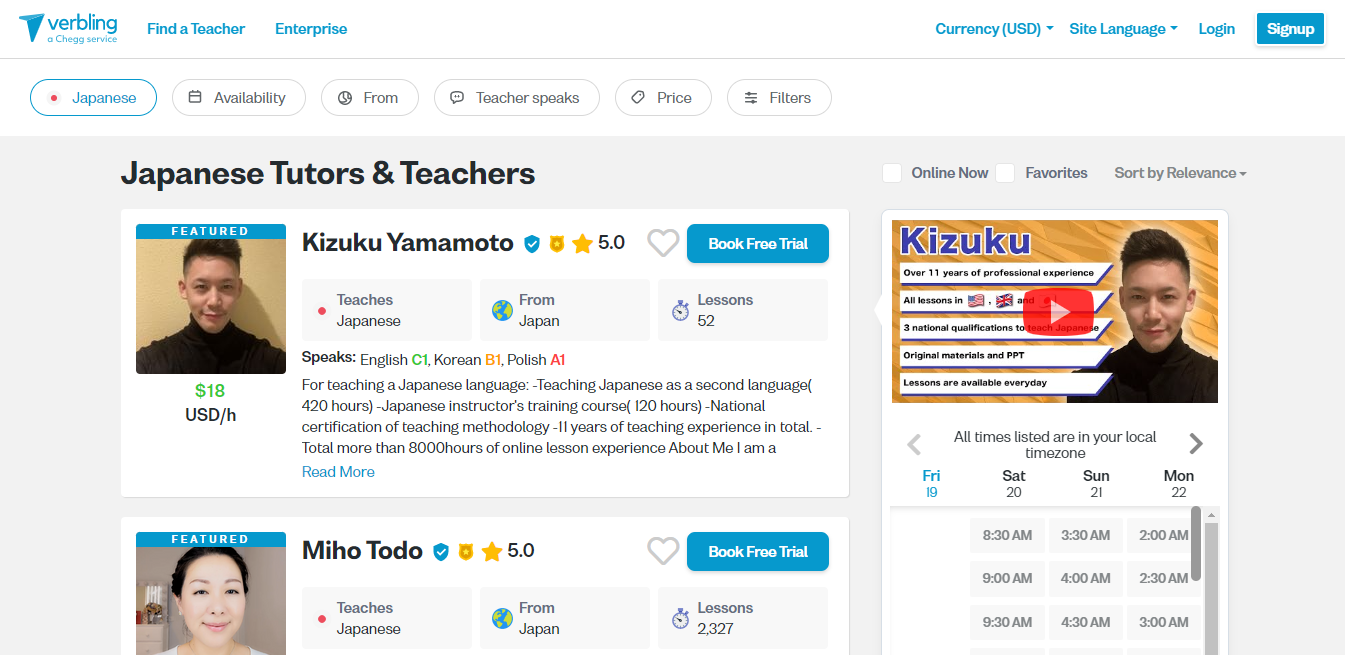Click Kizuku Yamamoto's verified badge icon
The width and height of the screenshot is (1345, 655).
point(532,243)
